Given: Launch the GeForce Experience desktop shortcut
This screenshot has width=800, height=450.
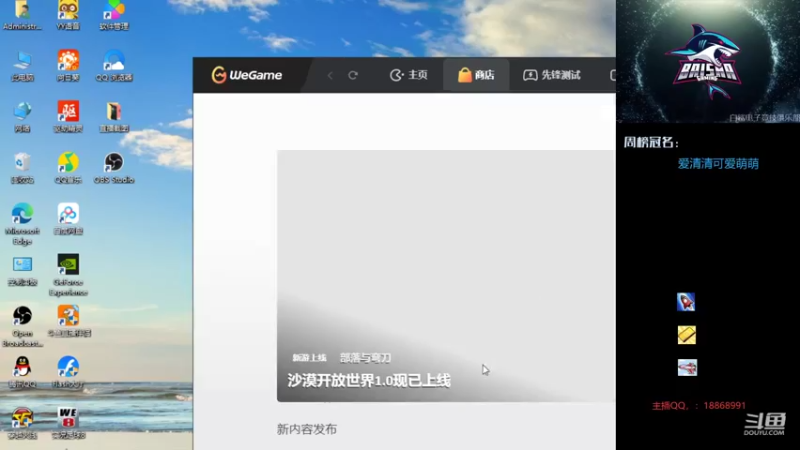Looking at the screenshot, I should 68,274.
